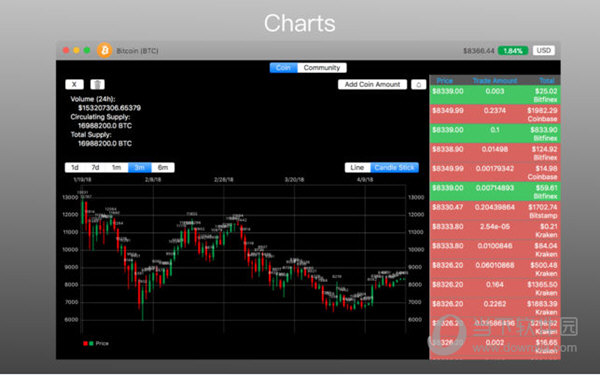Click the Trade Amount column header

tap(495, 80)
